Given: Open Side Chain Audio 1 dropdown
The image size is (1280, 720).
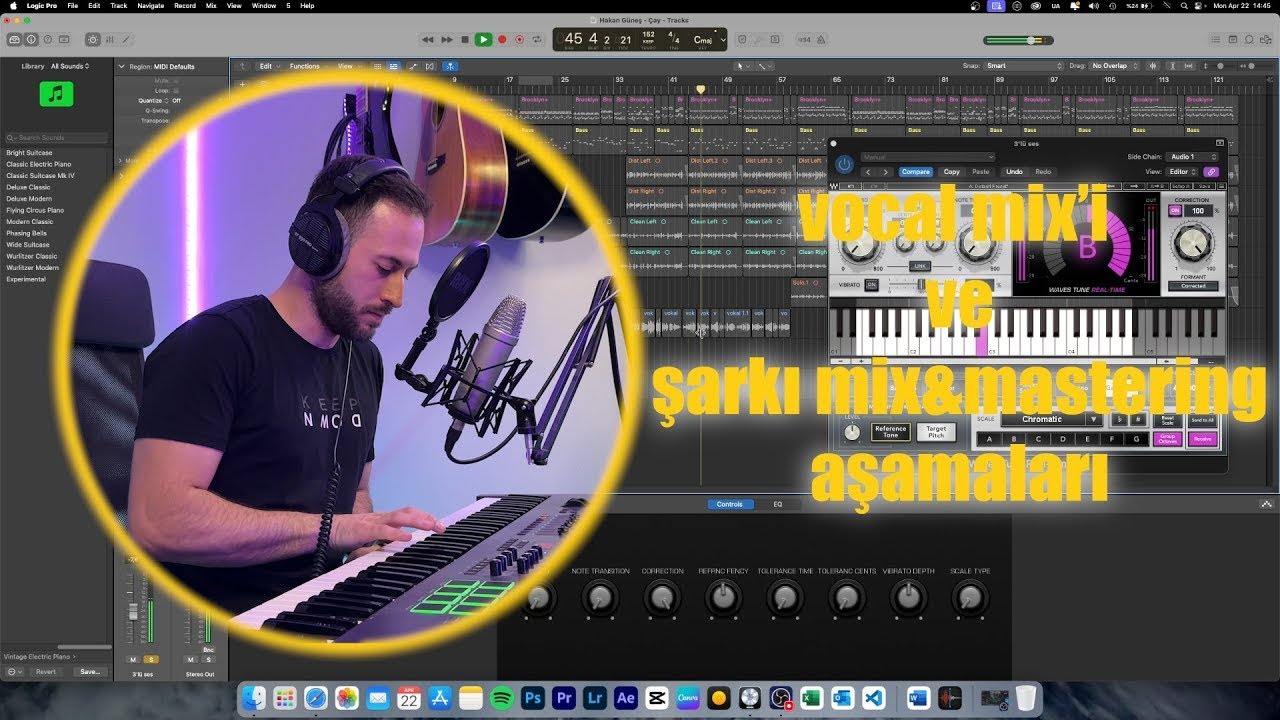Looking at the screenshot, I should tap(1194, 157).
